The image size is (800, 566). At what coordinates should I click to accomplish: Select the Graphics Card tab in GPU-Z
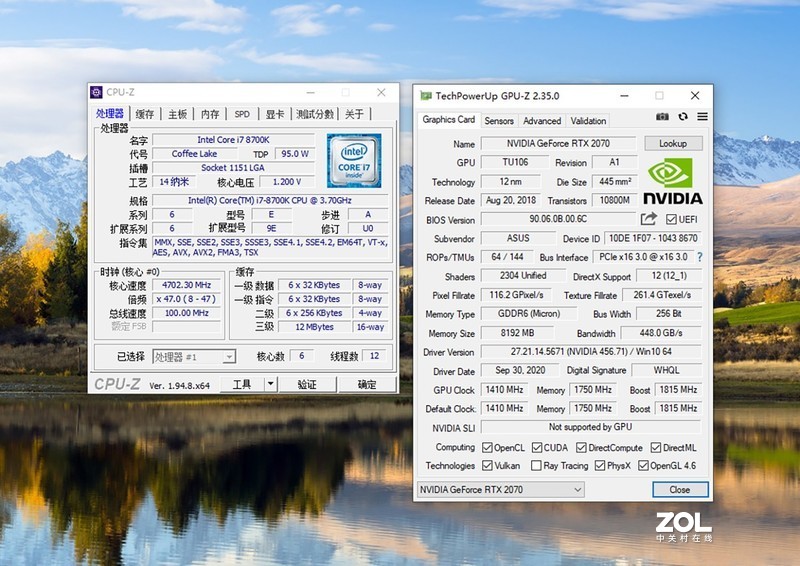click(448, 119)
